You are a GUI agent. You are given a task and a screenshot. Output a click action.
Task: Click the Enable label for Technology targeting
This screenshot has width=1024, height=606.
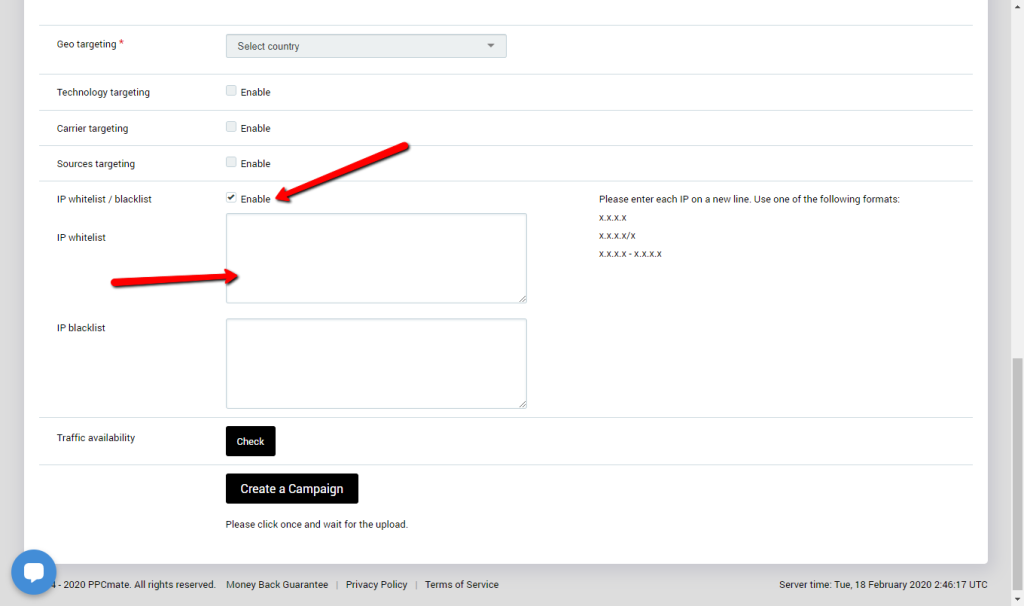(255, 93)
